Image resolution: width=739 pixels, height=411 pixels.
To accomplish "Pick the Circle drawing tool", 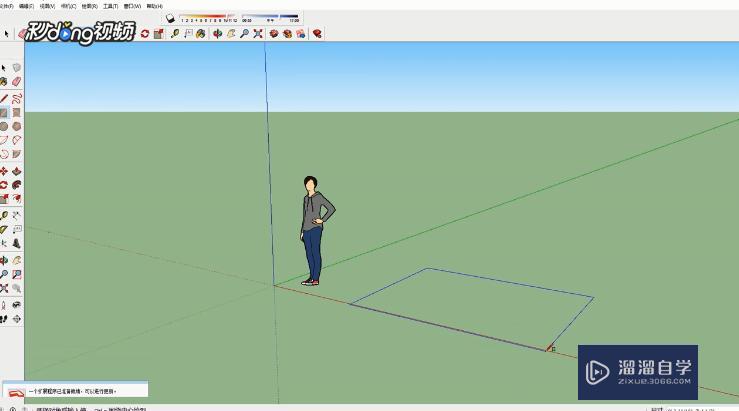I will pos(4,126).
